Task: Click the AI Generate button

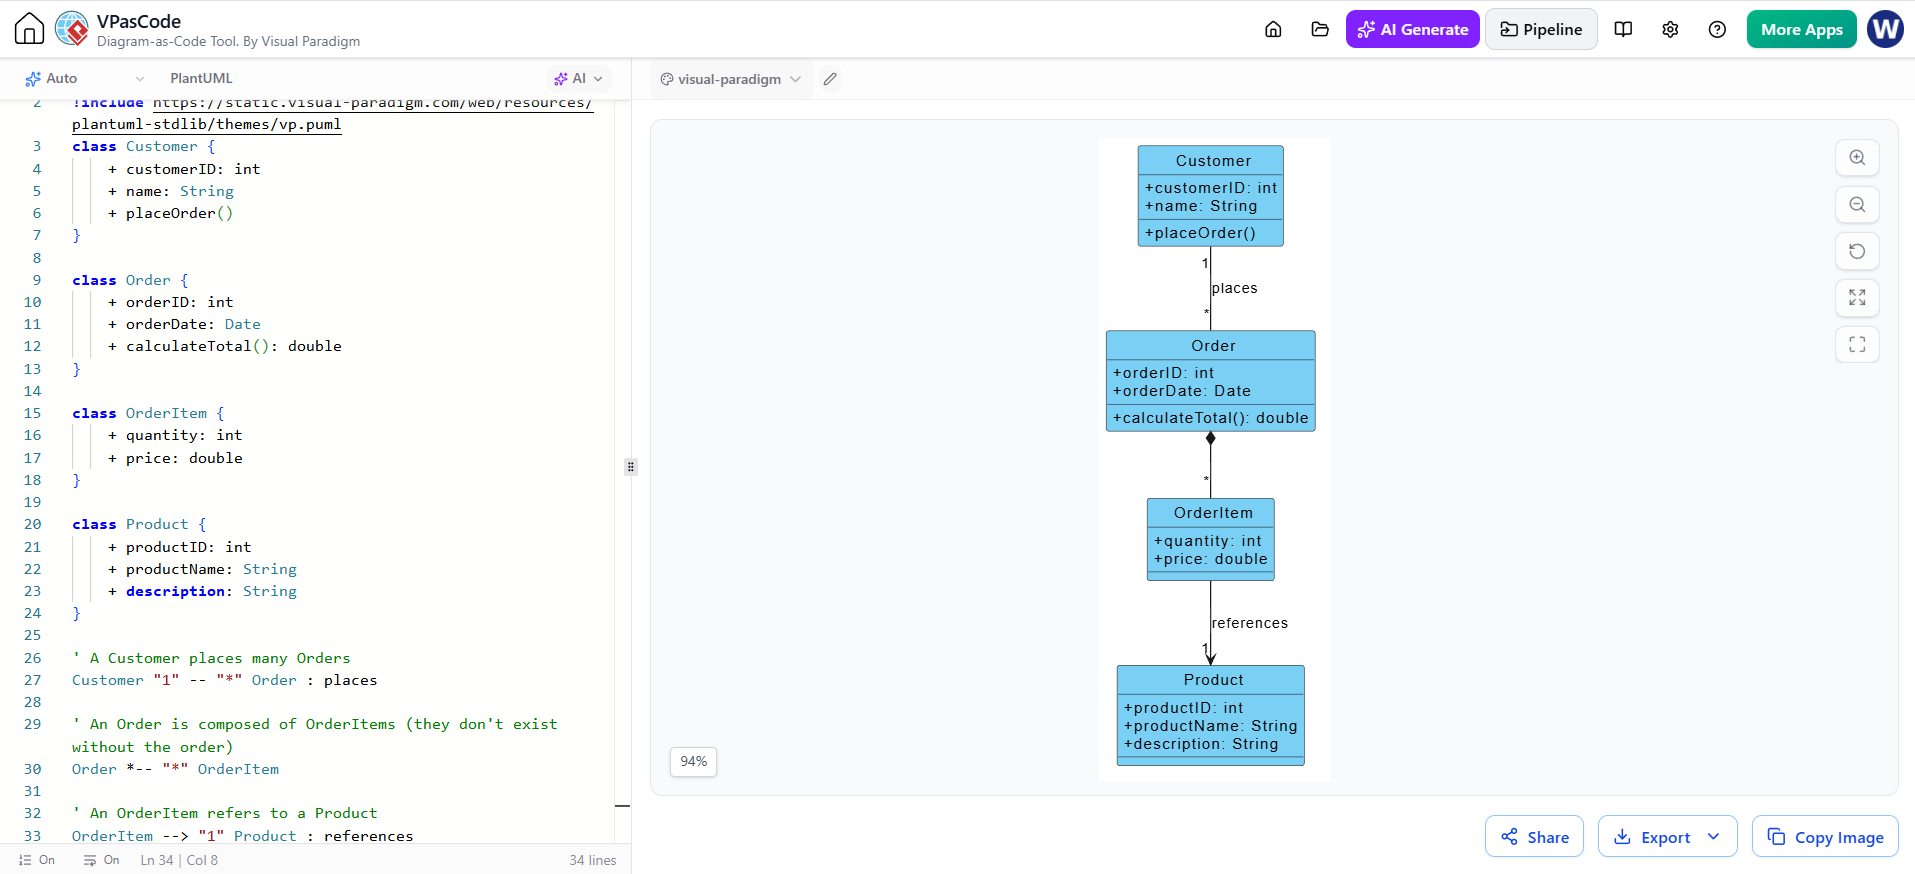Action: (x=1412, y=29)
